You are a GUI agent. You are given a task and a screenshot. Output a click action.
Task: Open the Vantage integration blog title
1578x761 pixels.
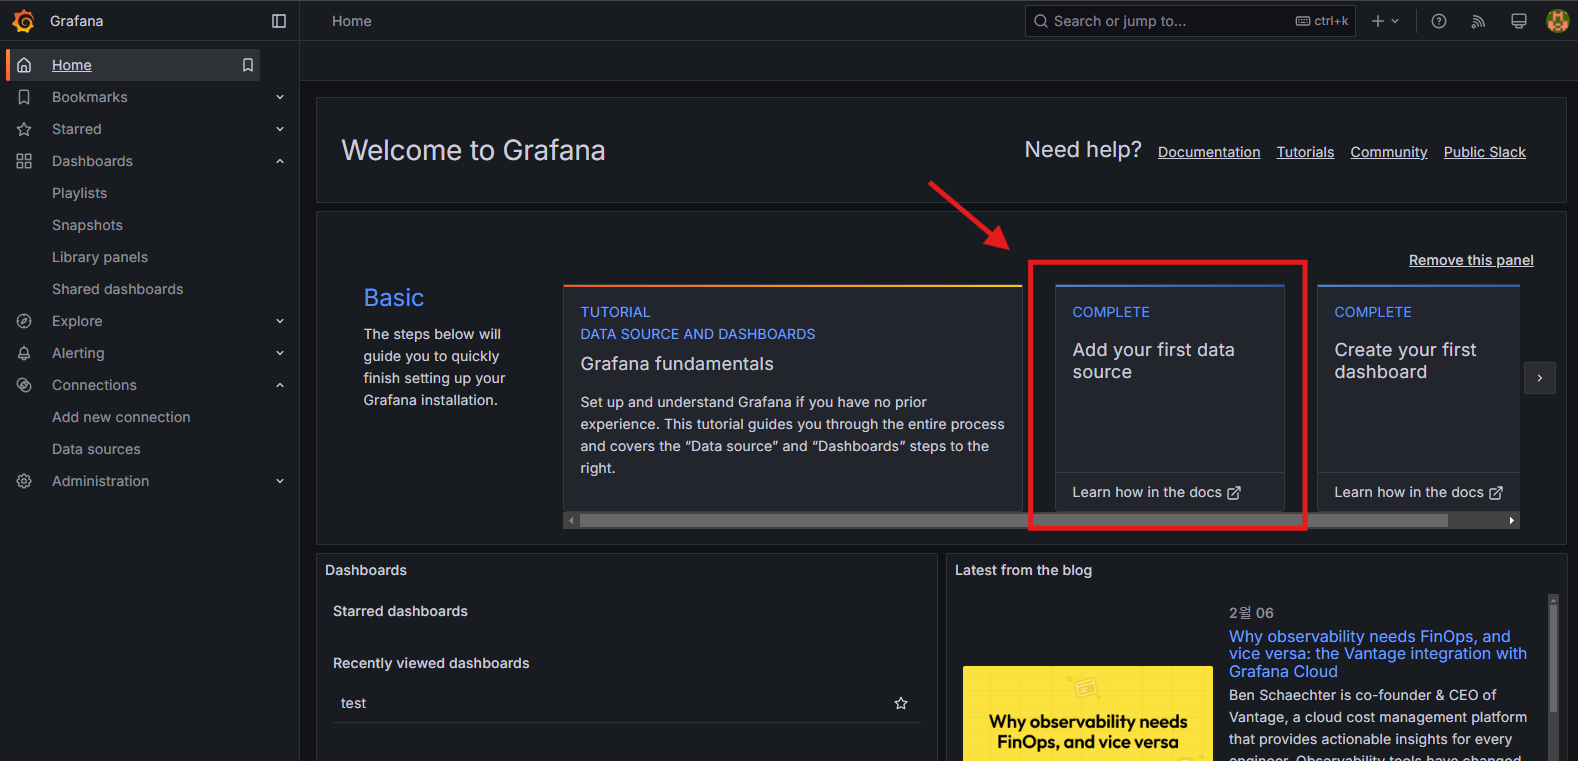pos(1378,654)
